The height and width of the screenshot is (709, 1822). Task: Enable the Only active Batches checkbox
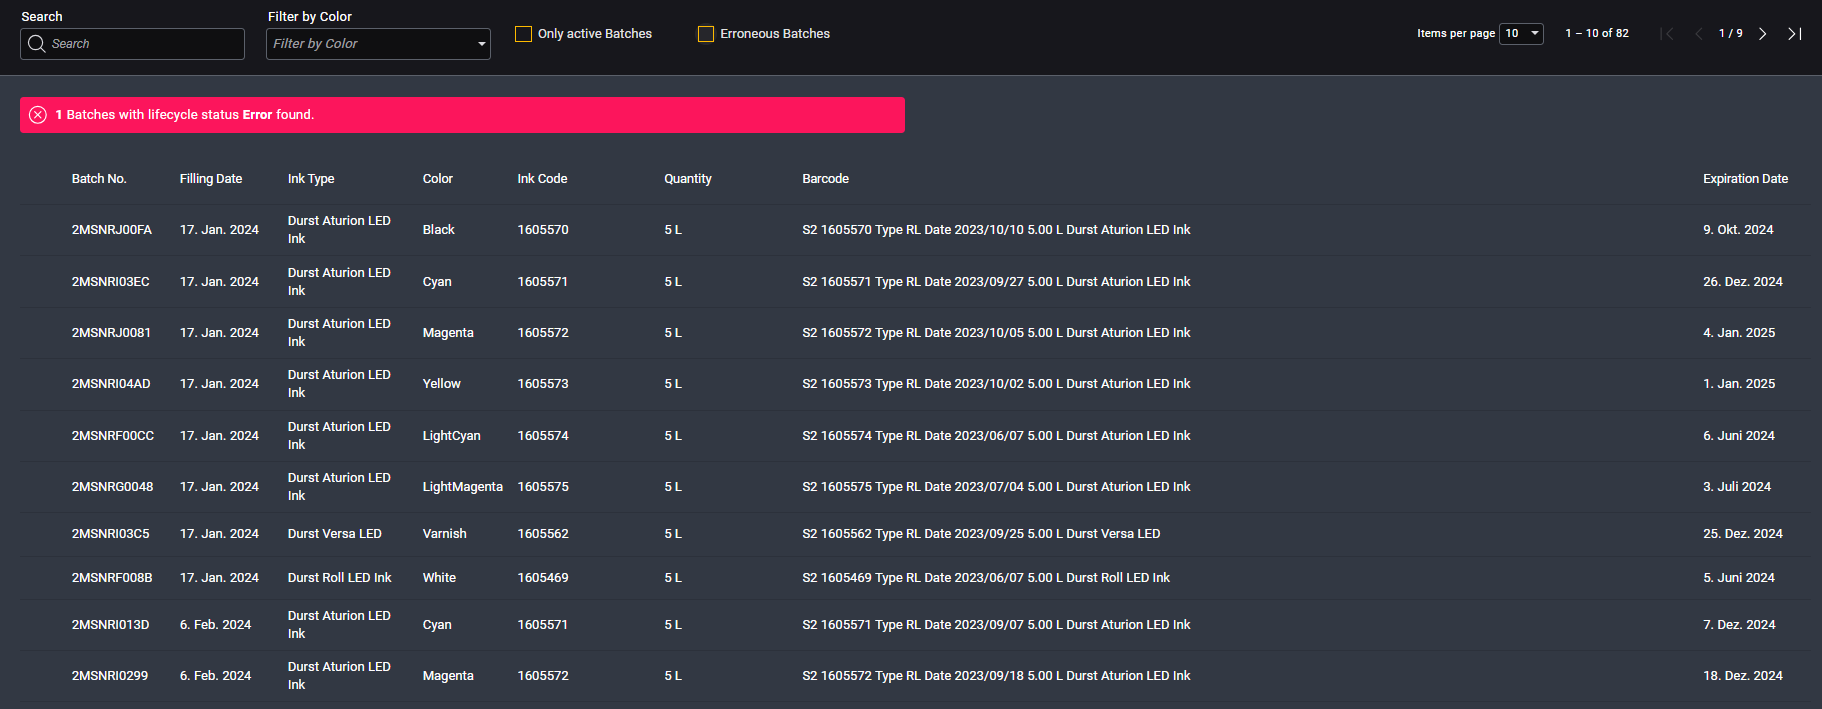point(523,34)
